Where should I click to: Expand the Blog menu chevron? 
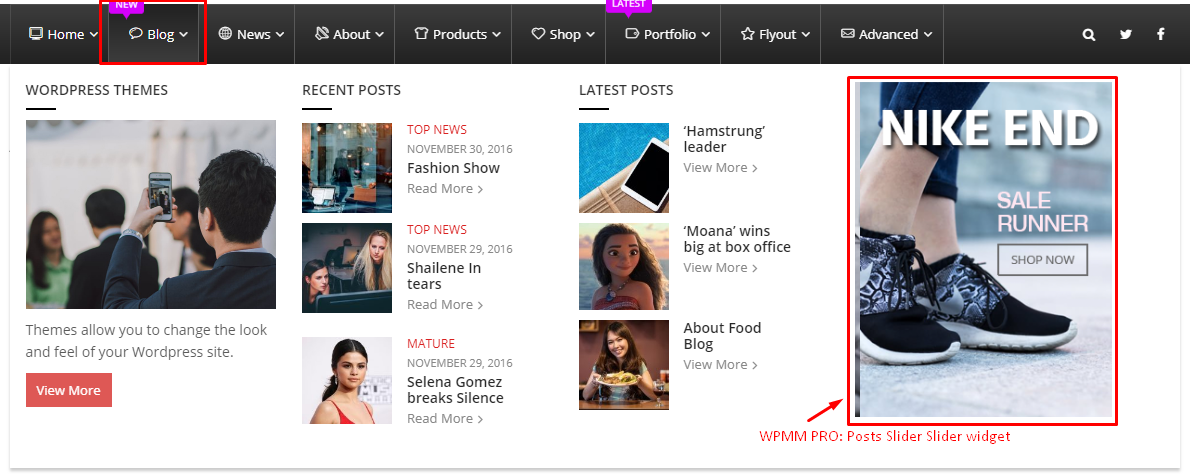(x=184, y=35)
